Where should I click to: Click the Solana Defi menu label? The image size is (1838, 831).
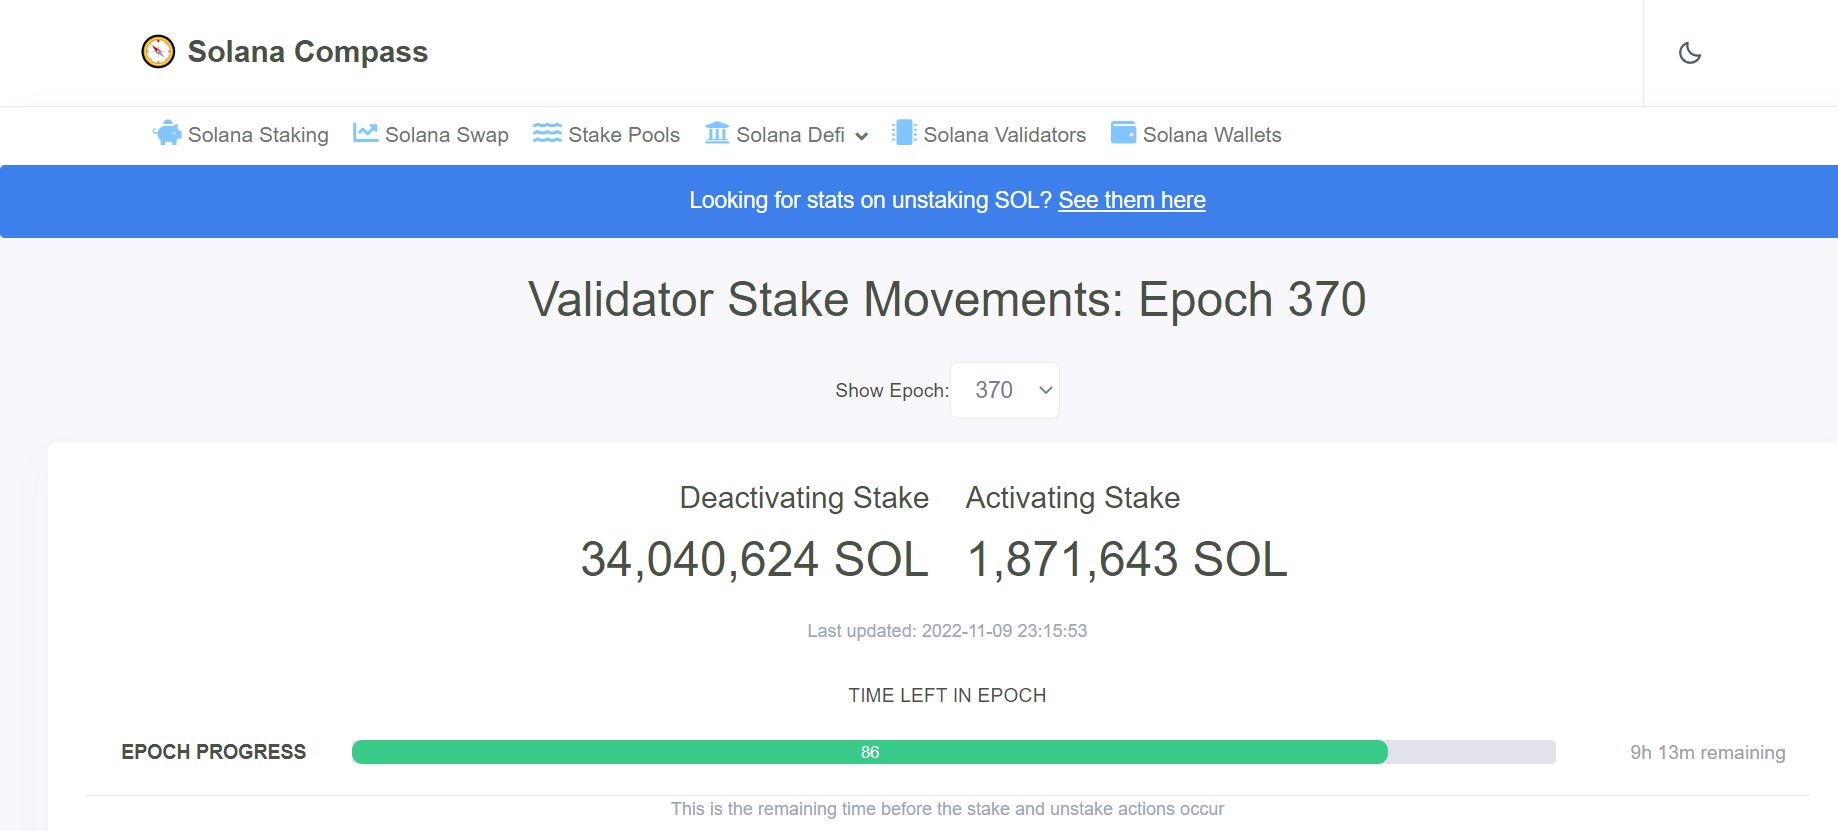tap(790, 135)
